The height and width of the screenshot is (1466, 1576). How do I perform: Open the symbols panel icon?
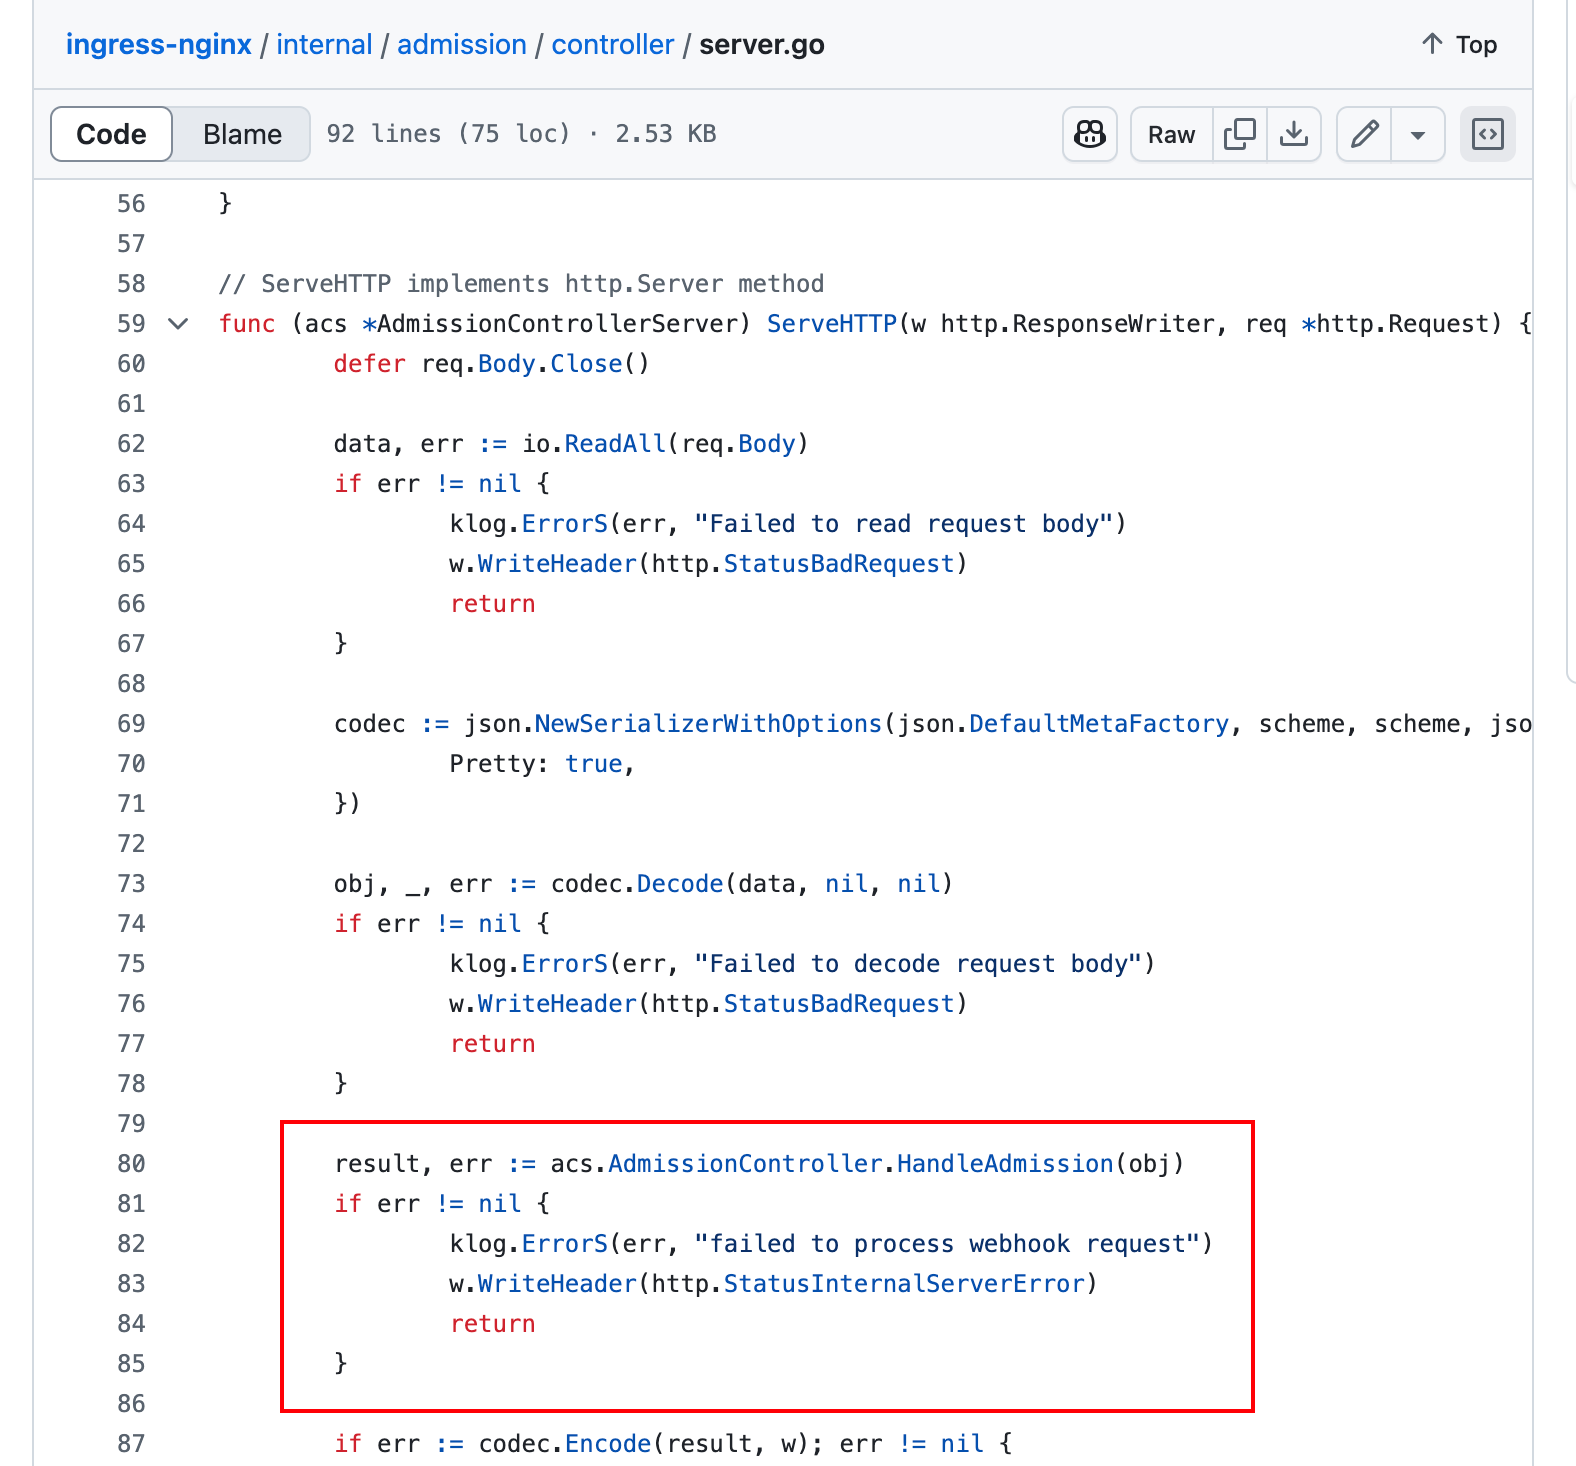point(1487,134)
